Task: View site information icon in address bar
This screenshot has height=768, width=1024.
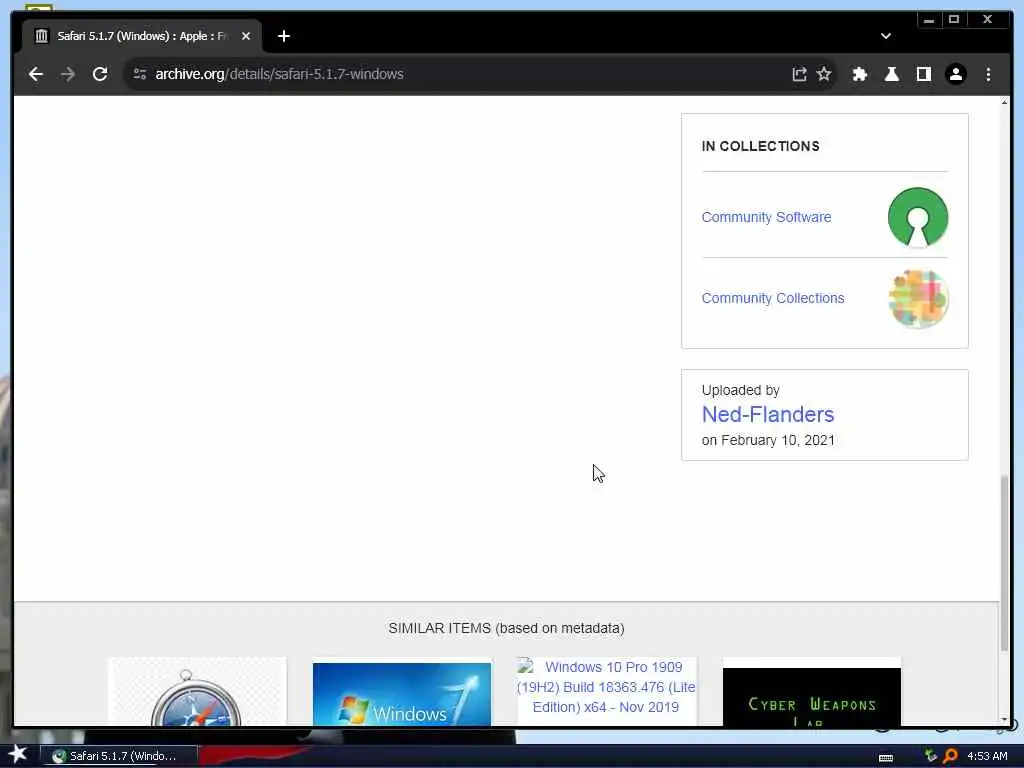Action: (140, 74)
